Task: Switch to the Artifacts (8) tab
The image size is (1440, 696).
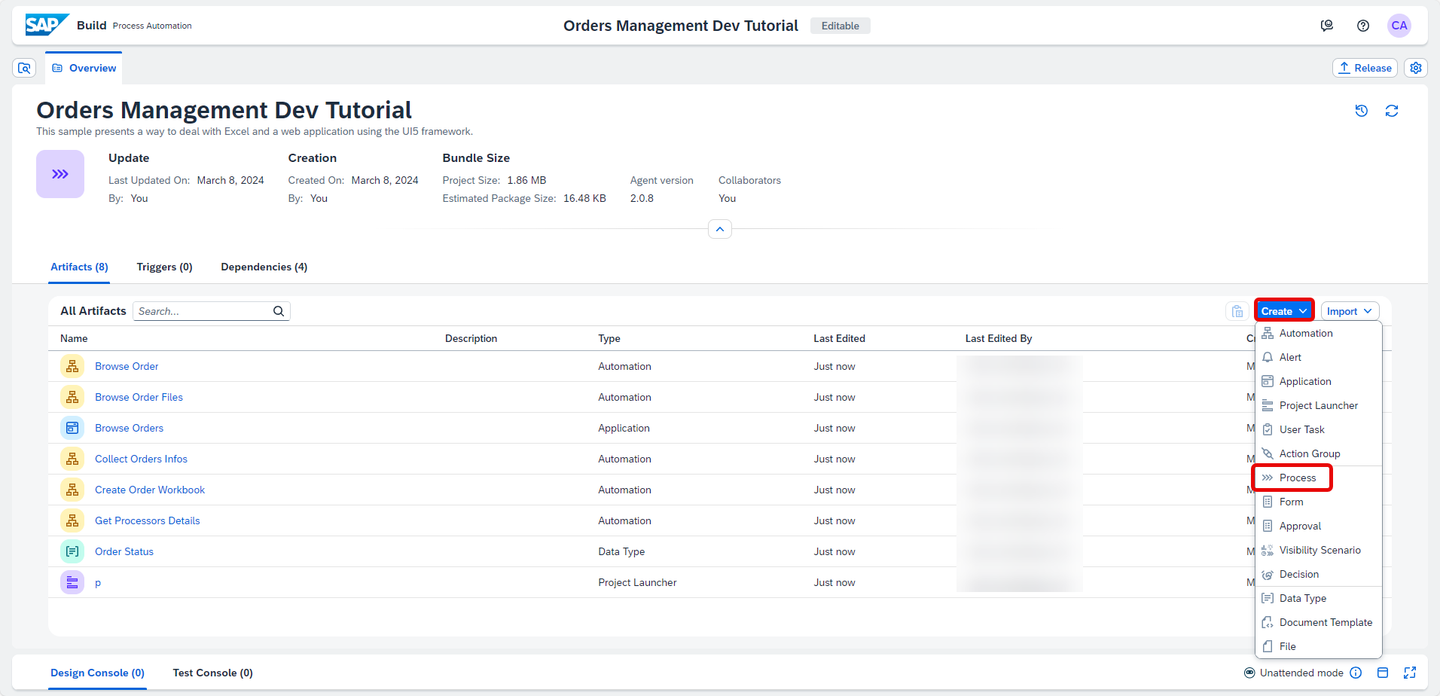Action: pos(79,267)
